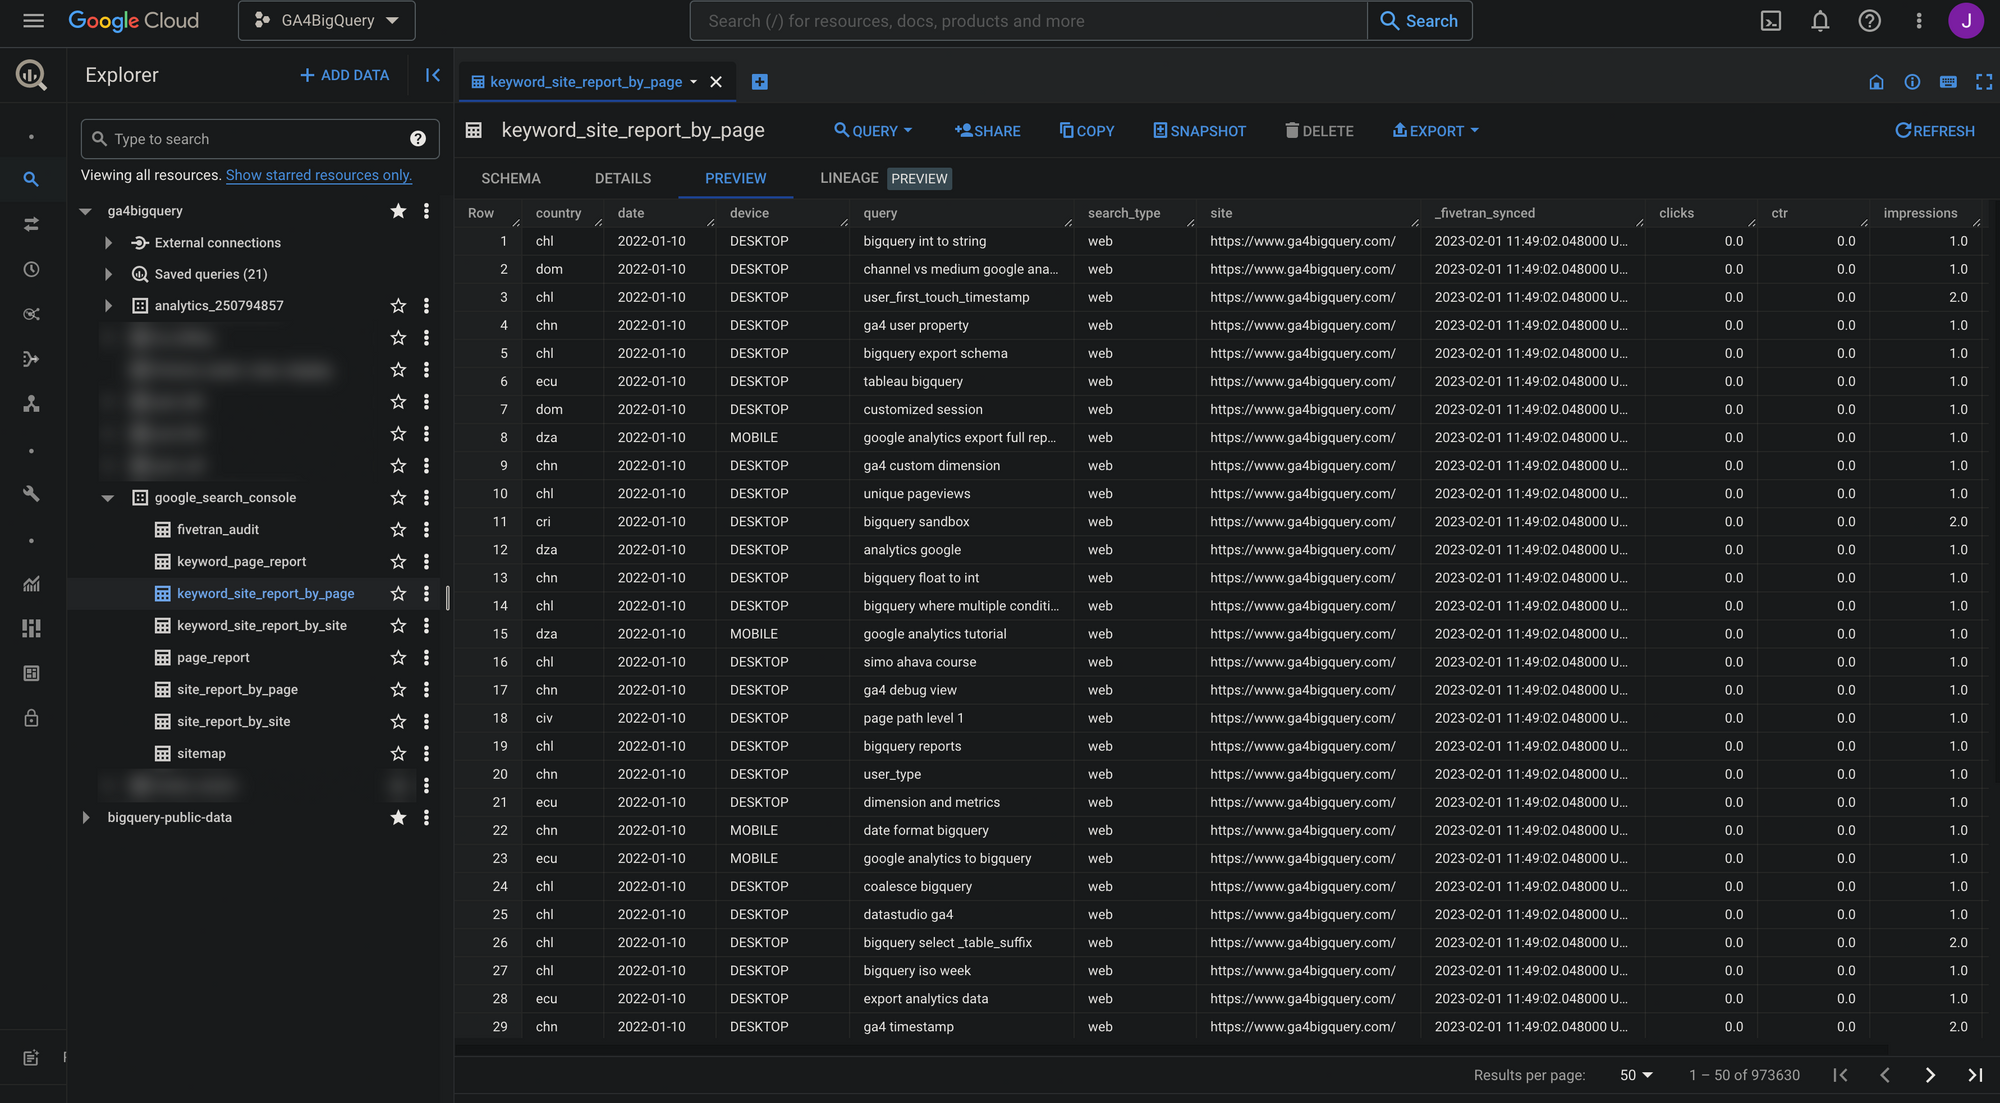Click the REFRESH button
This screenshot has width=2000, height=1103.
coord(1935,131)
